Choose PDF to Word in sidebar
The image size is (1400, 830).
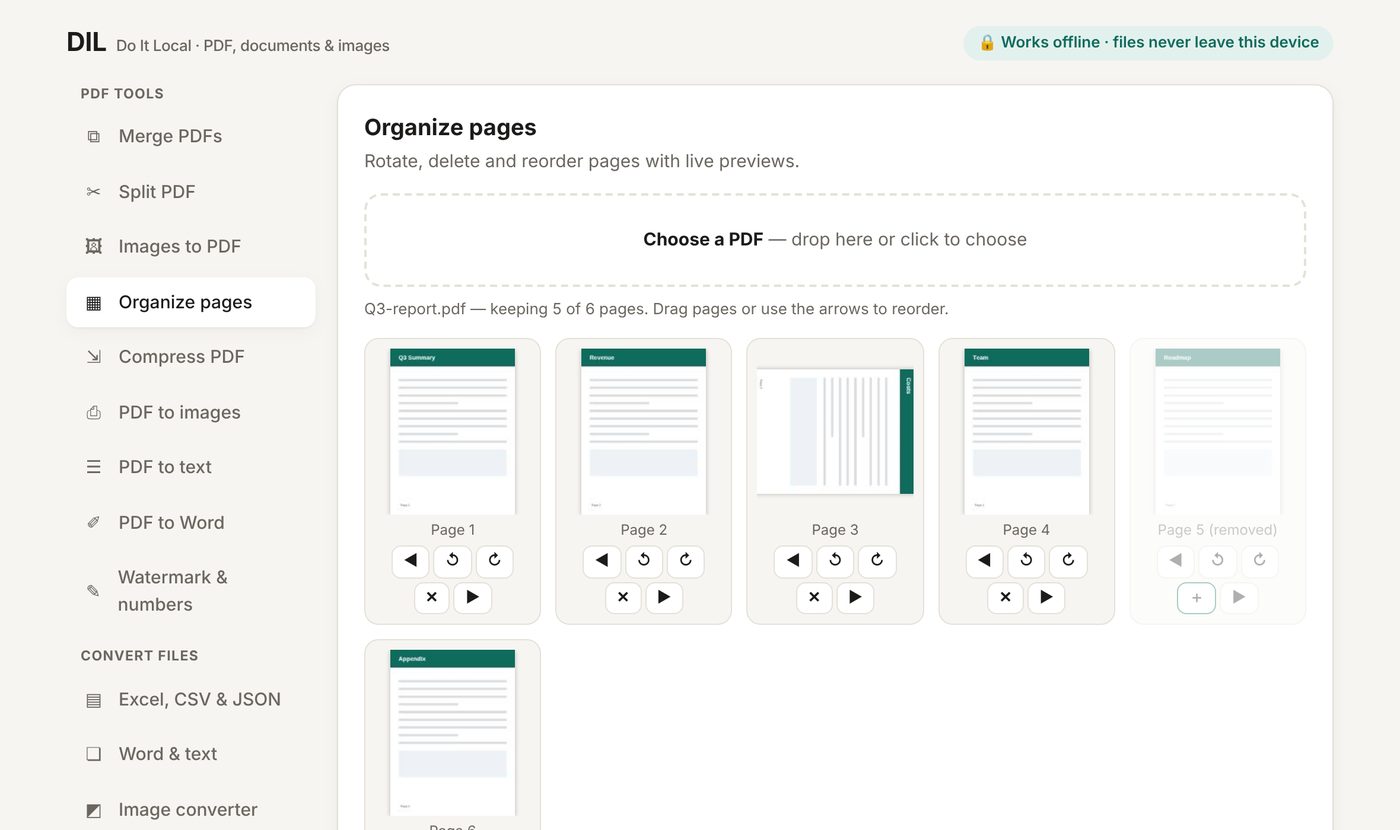click(191, 523)
